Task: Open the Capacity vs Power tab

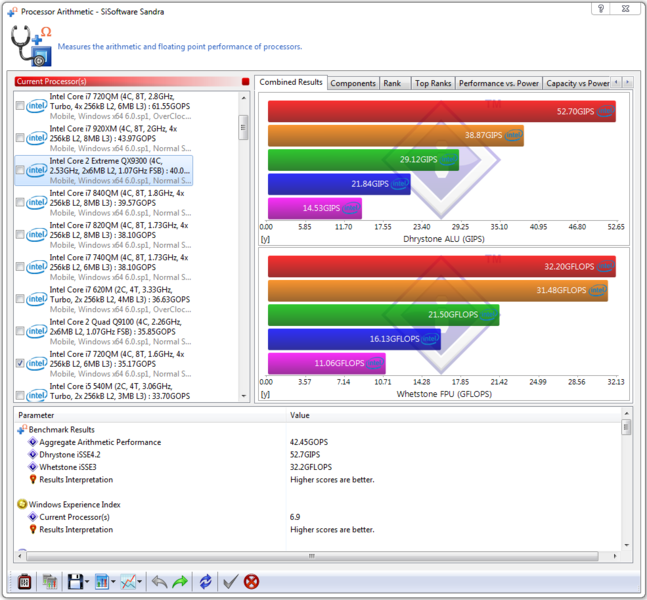Action: click(x=577, y=83)
